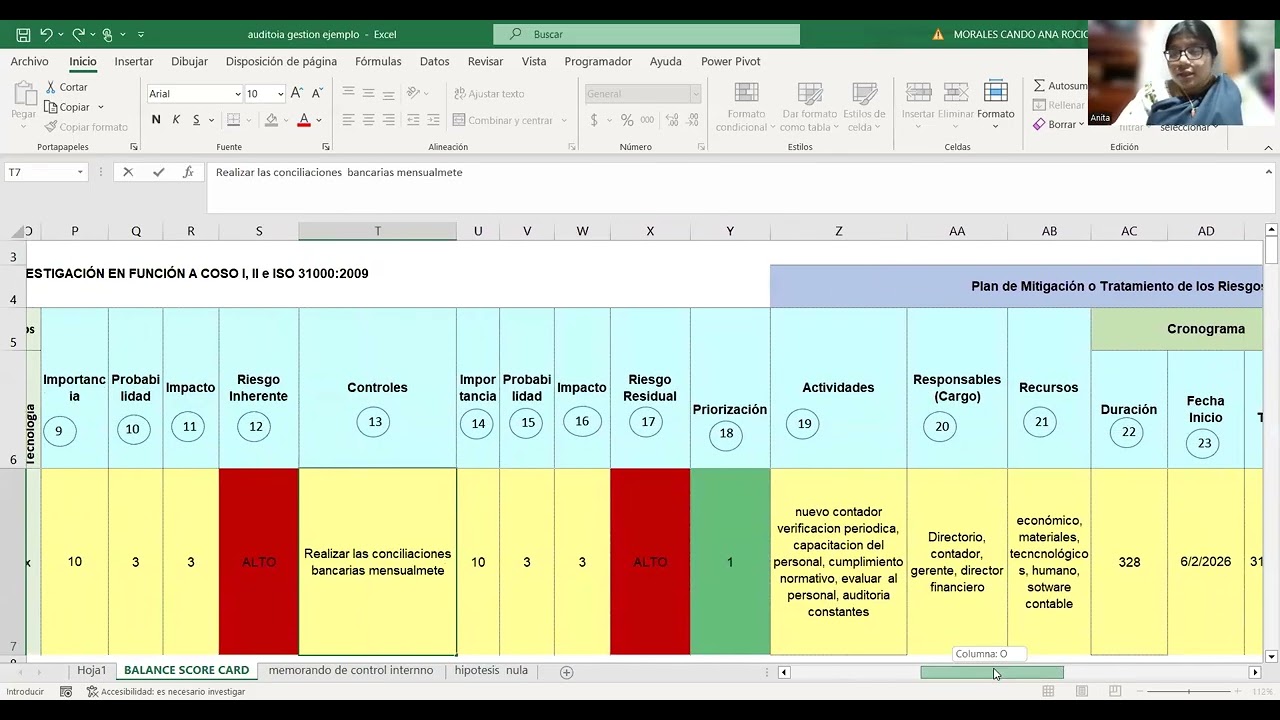Click Combinar y centrar button
Screen dimensions: 1280x720
pos(502,120)
